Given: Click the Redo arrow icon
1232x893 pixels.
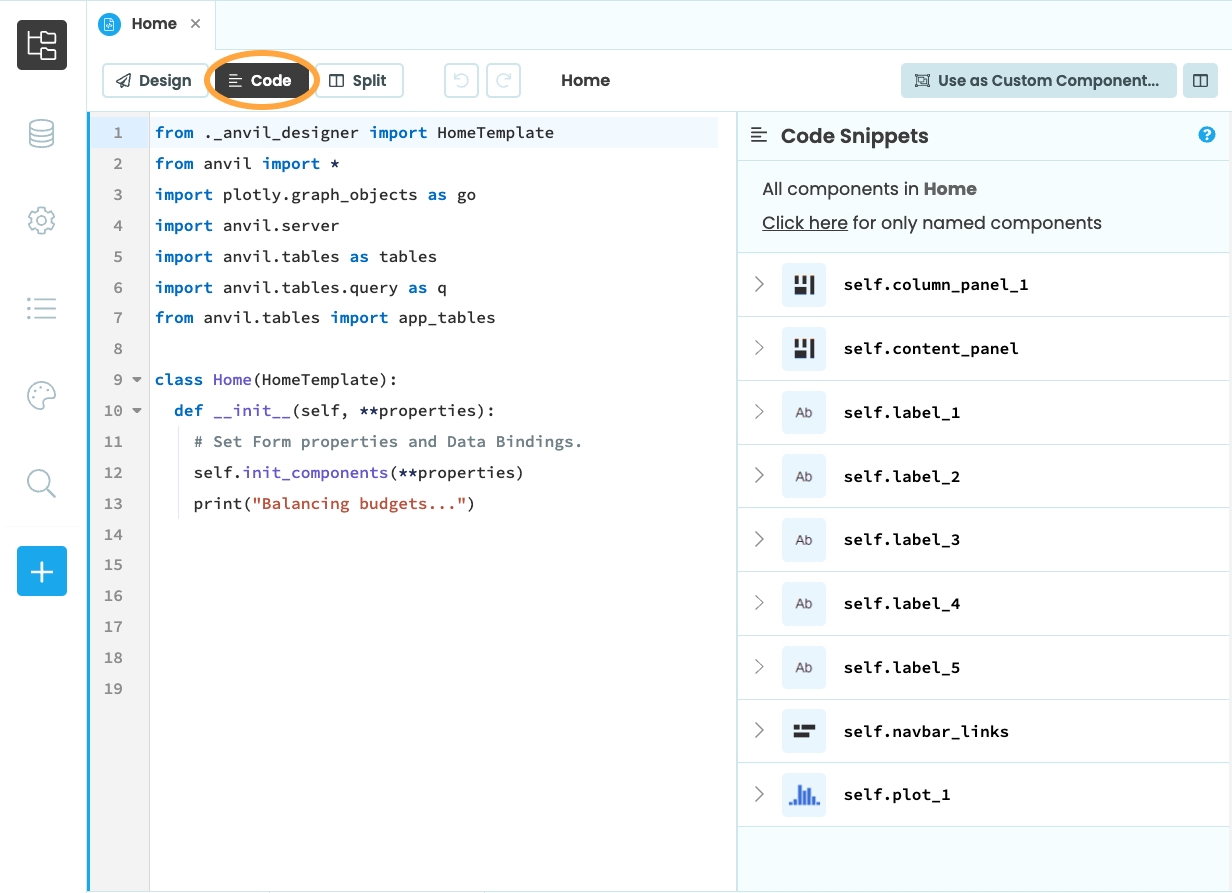Looking at the screenshot, I should coord(503,80).
